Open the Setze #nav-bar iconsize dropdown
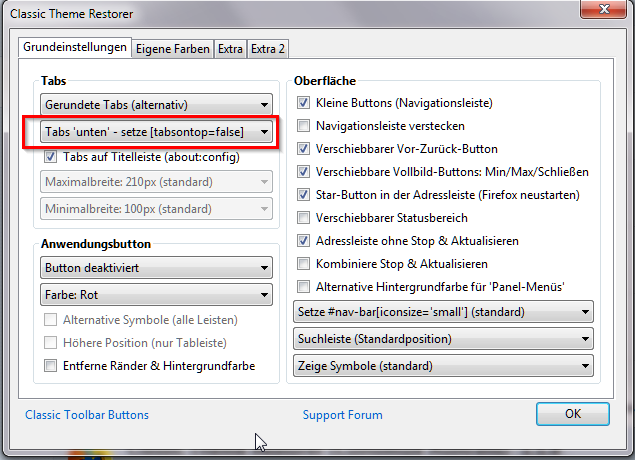 [x=443, y=313]
